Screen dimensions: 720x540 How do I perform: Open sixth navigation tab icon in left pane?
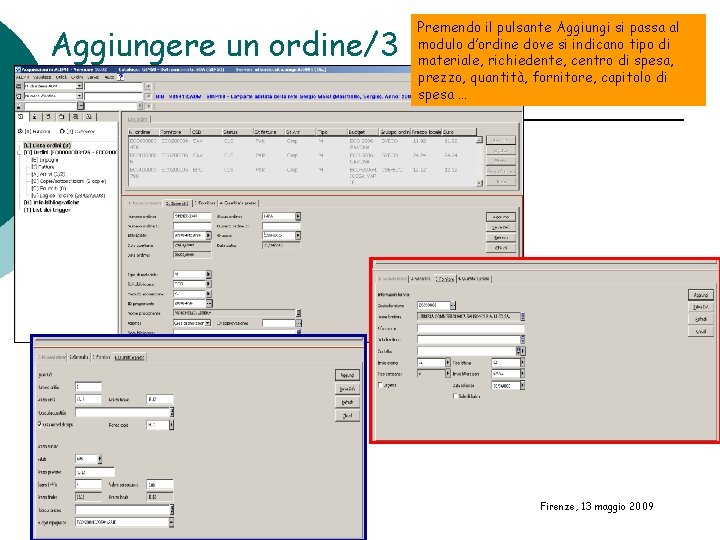[x=89, y=117]
